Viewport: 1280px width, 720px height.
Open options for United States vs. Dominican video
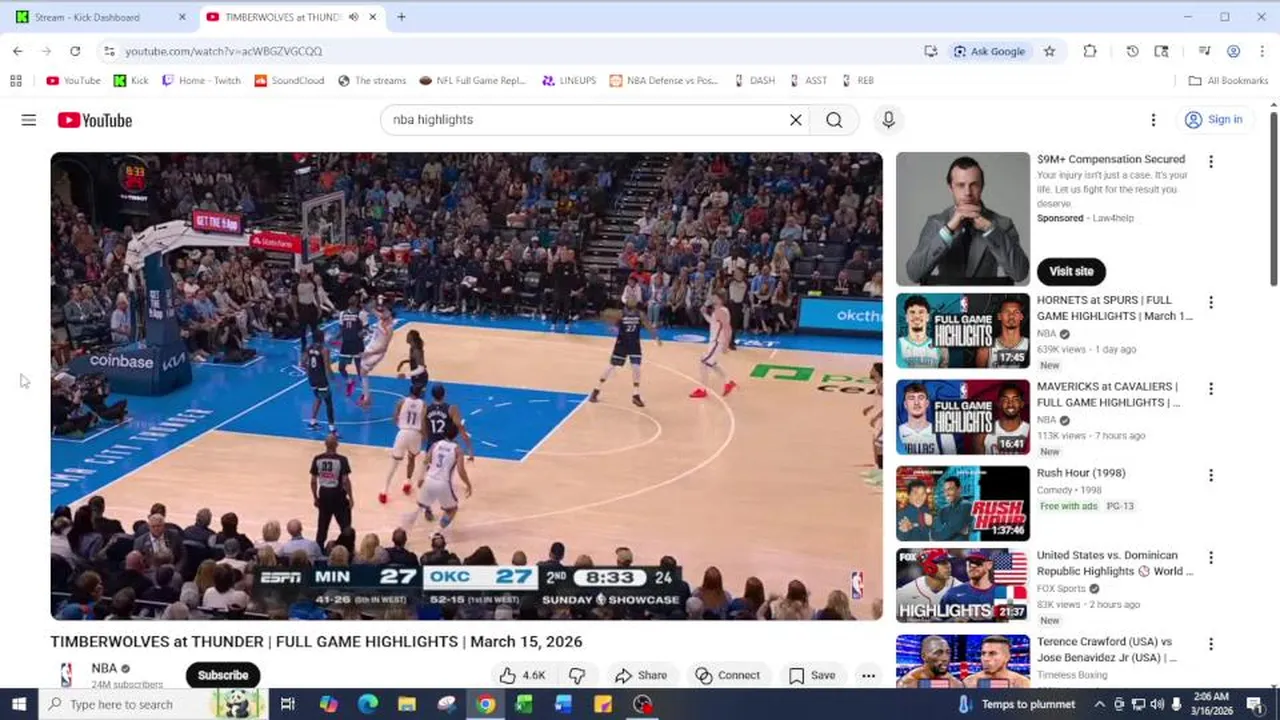[1211, 558]
